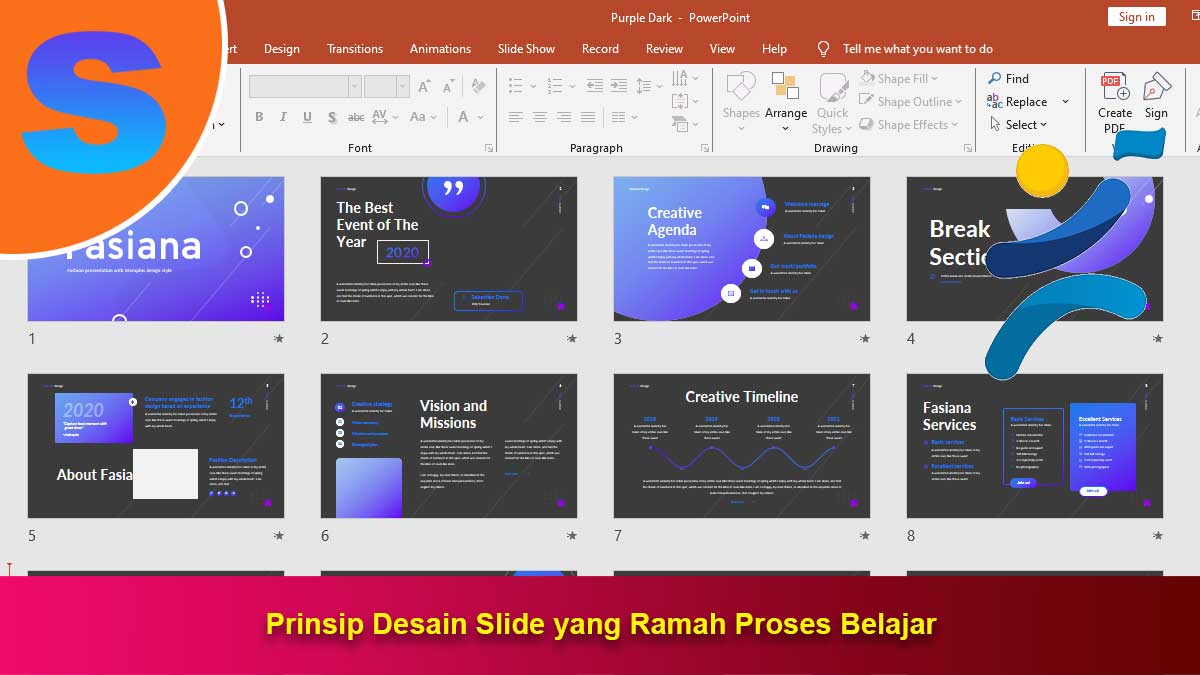Click the Increase Font Size icon
This screenshot has height=675, width=1200.
point(423,87)
